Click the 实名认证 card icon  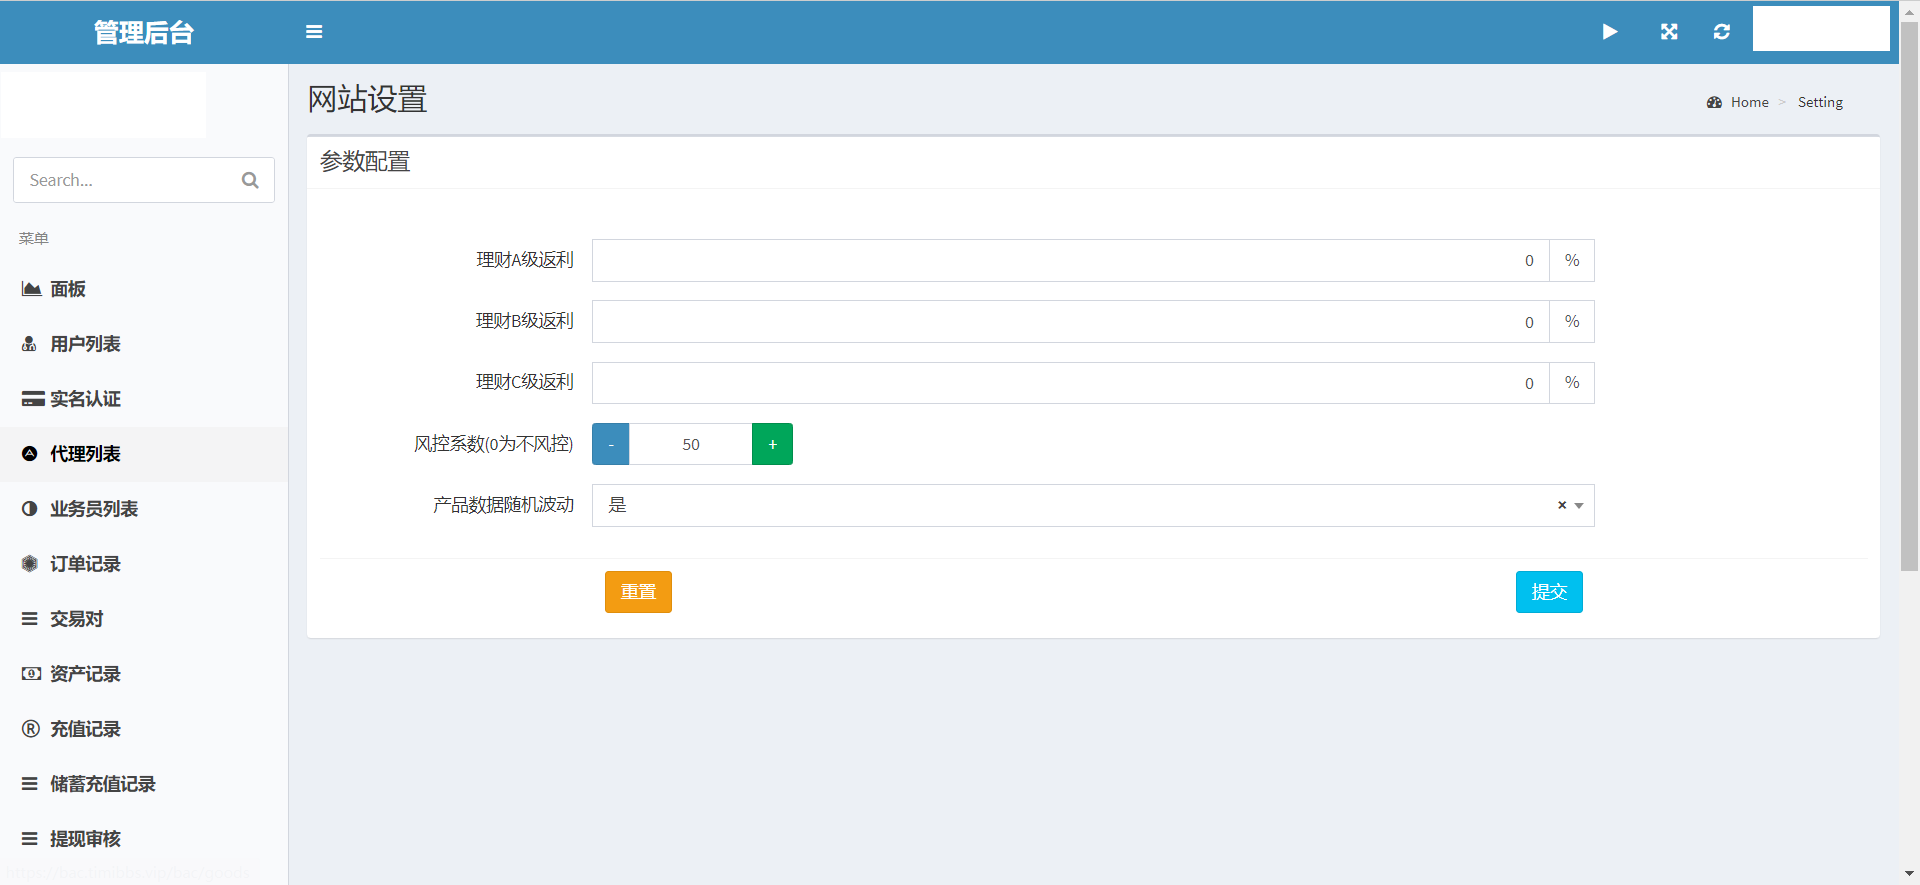[x=33, y=399]
